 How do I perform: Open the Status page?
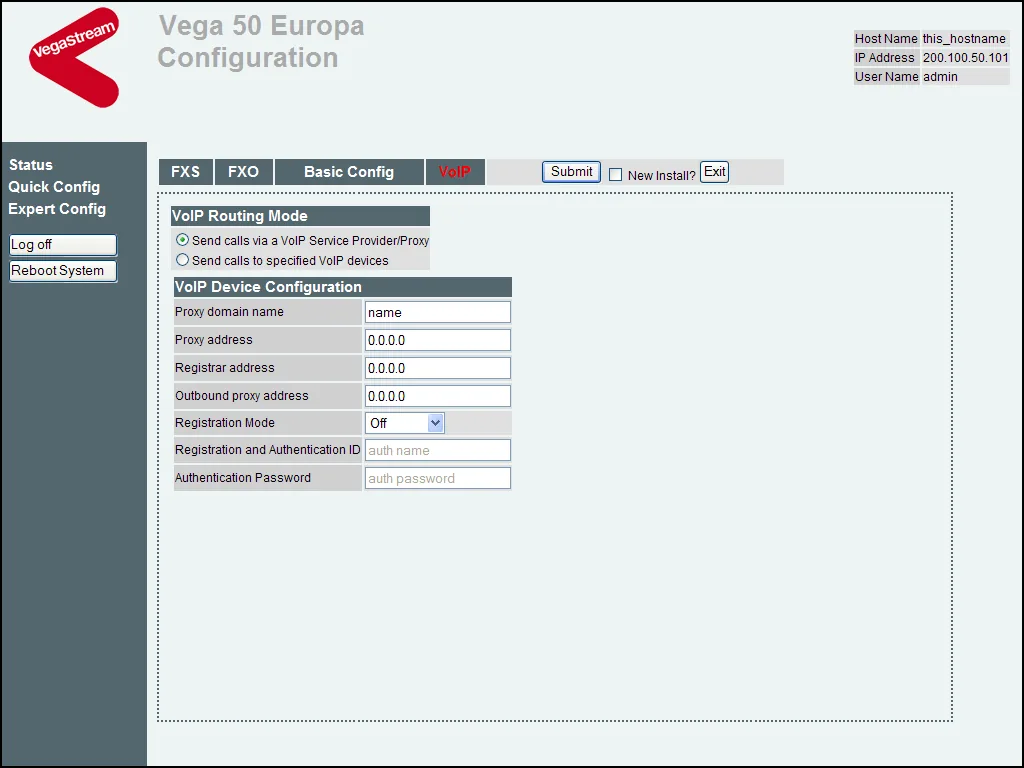coord(31,165)
